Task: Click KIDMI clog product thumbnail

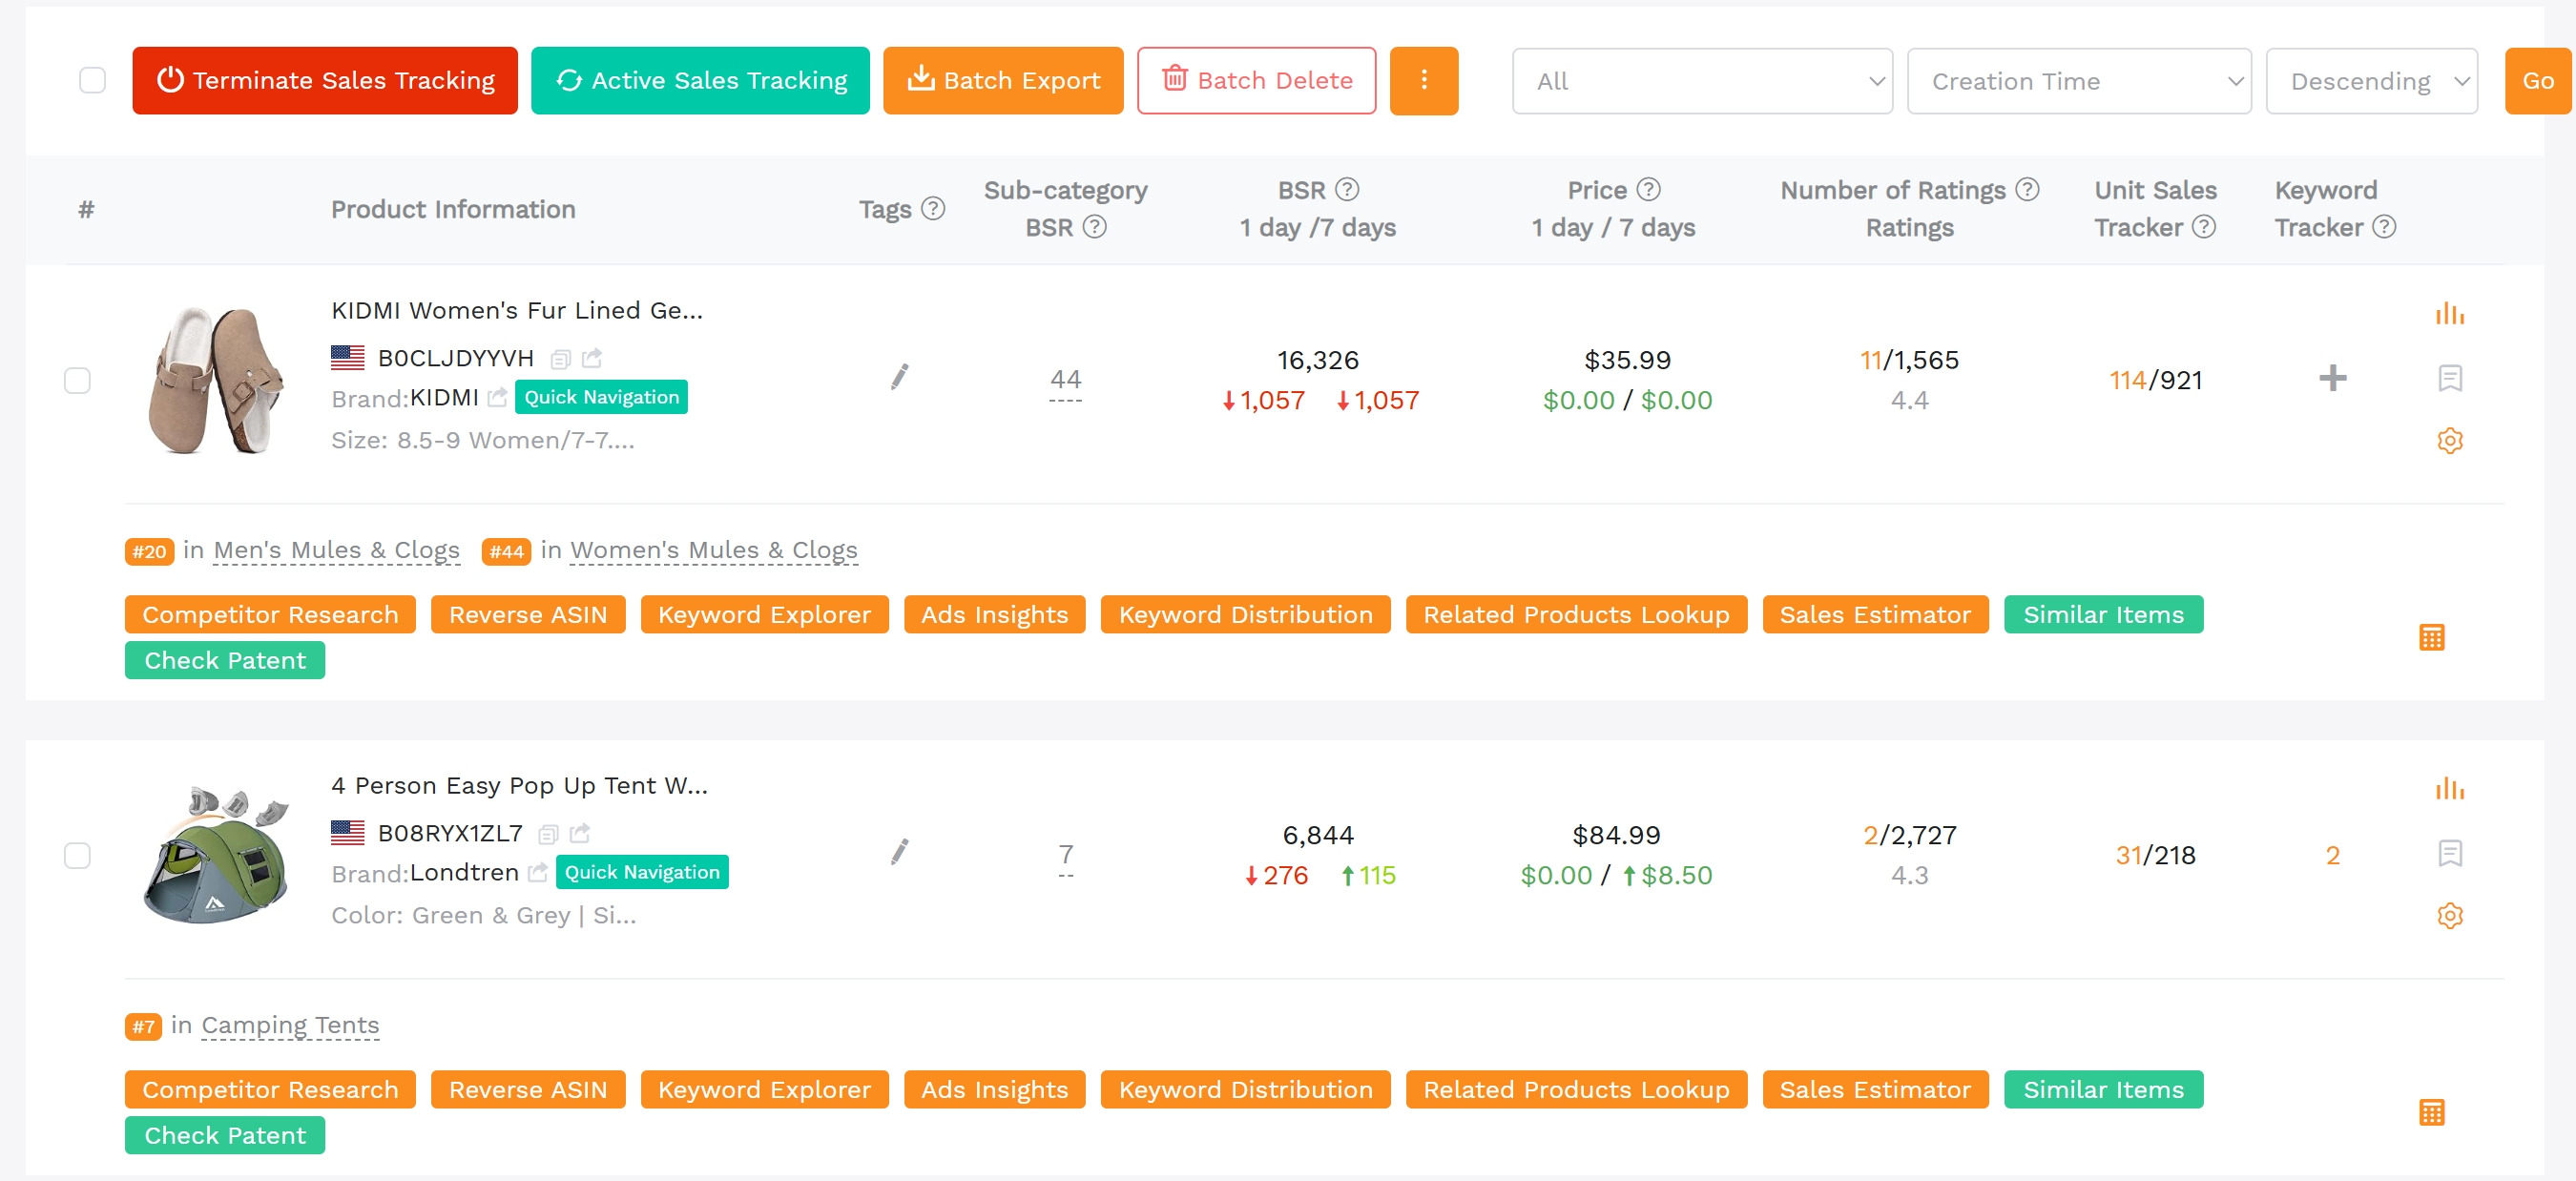Action: point(215,380)
